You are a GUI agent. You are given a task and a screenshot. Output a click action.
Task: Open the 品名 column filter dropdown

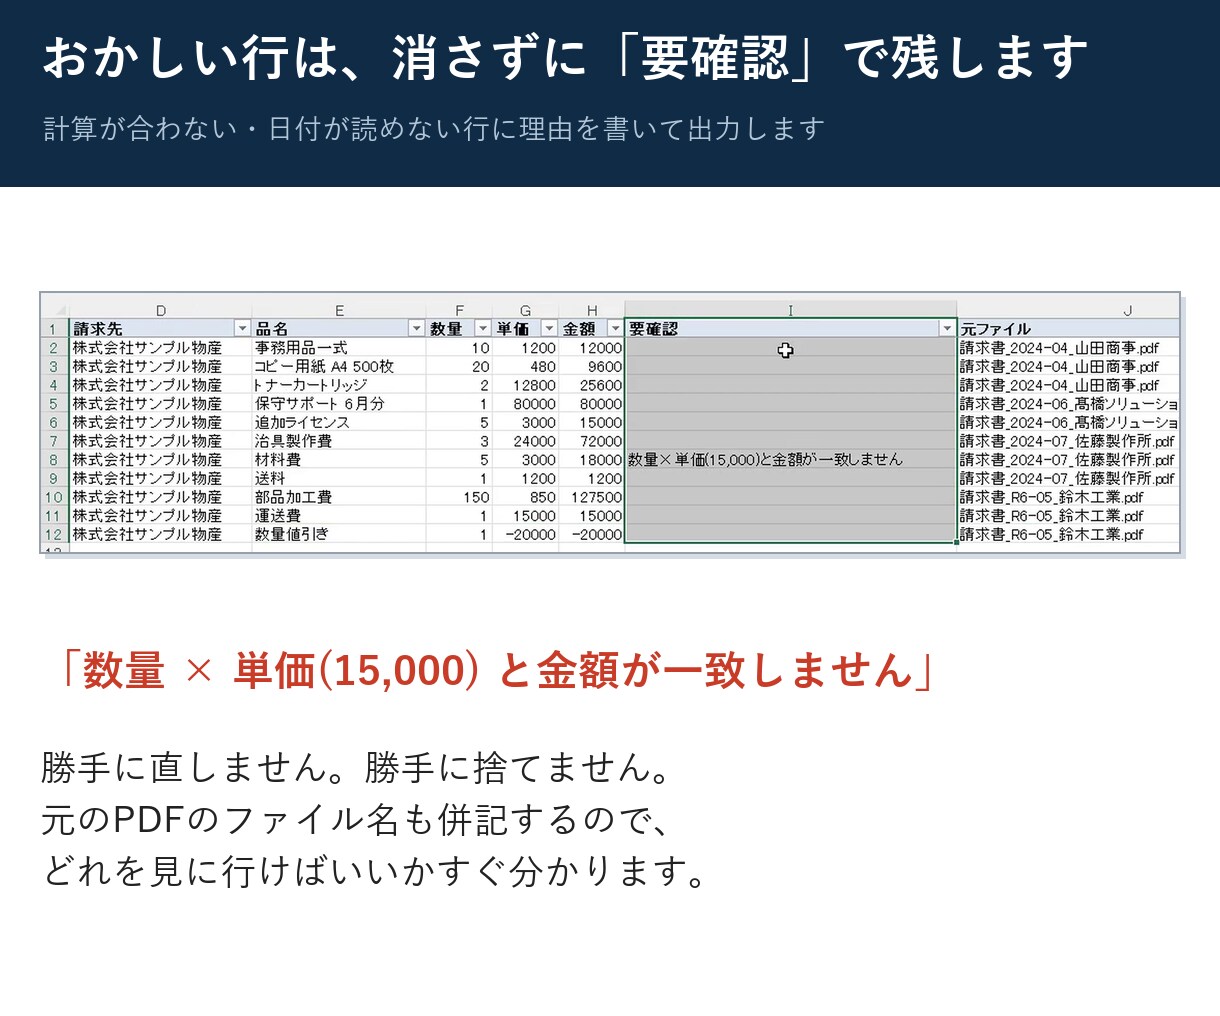(416, 328)
